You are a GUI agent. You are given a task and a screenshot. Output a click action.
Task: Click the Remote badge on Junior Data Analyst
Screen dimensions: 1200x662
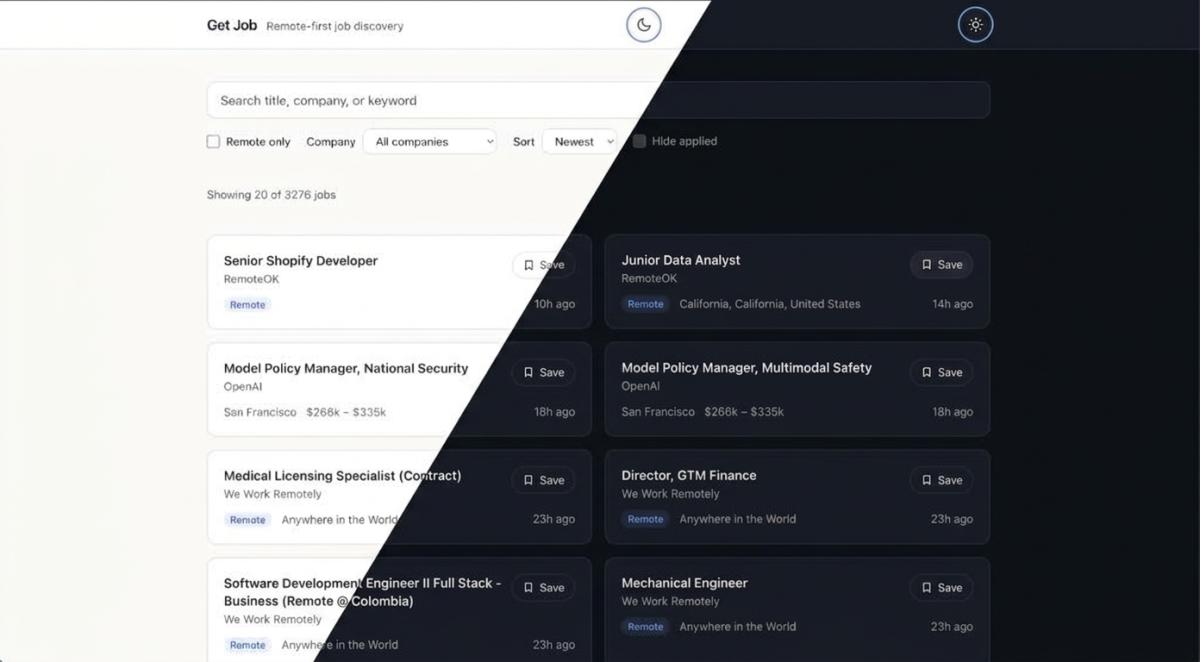pyautogui.click(x=645, y=304)
